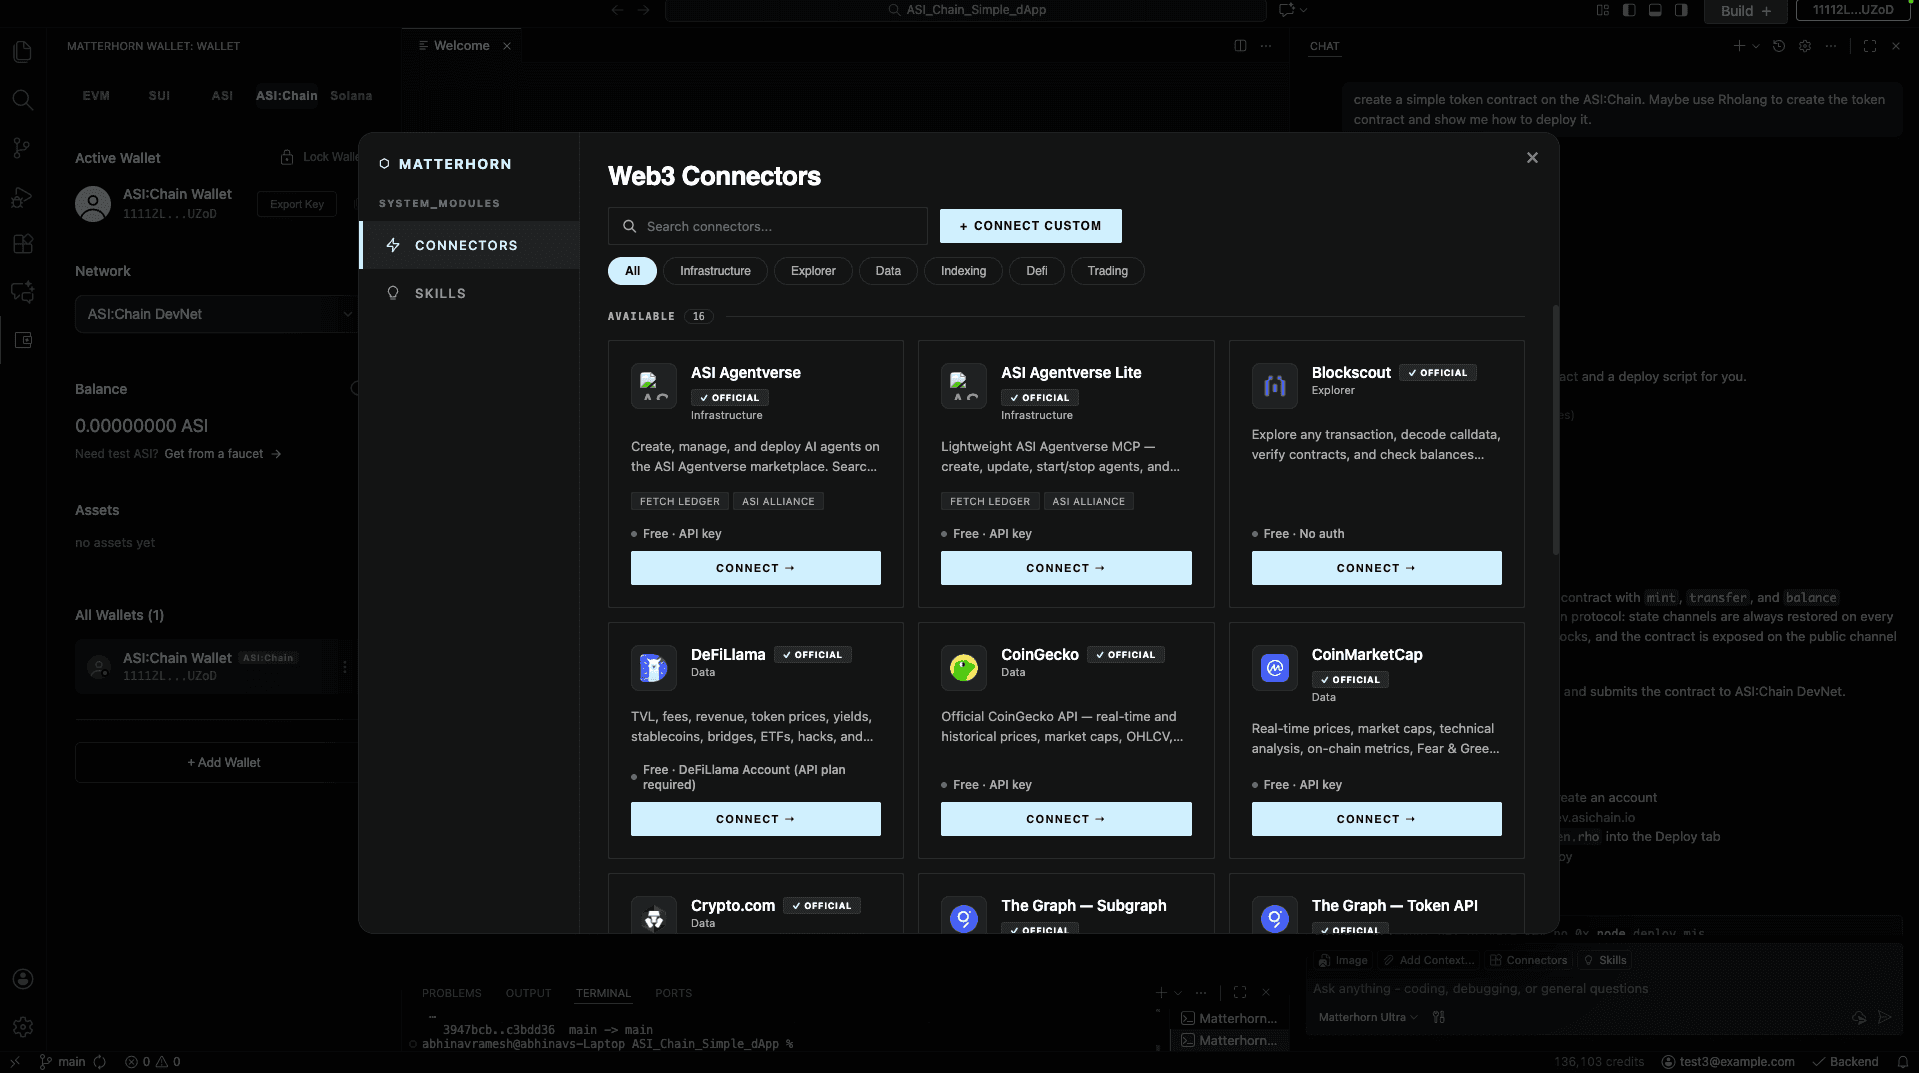The width and height of the screenshot is (1919, 1073).
Task: Open Get from a faucet link
Action: (x=222, y=454)
